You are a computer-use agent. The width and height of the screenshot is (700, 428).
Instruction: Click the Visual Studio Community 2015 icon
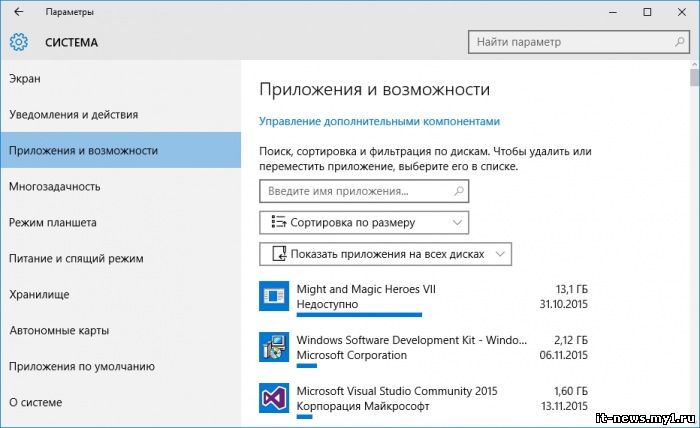tap(274, 398)
